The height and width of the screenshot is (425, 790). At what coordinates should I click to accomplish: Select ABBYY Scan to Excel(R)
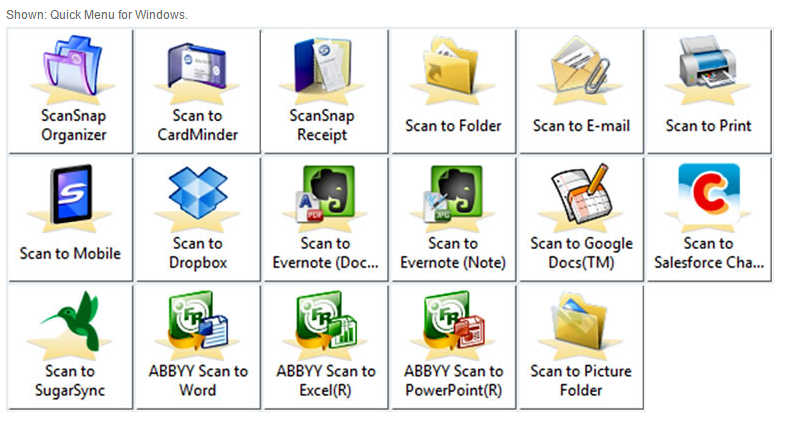click(324, 346)
